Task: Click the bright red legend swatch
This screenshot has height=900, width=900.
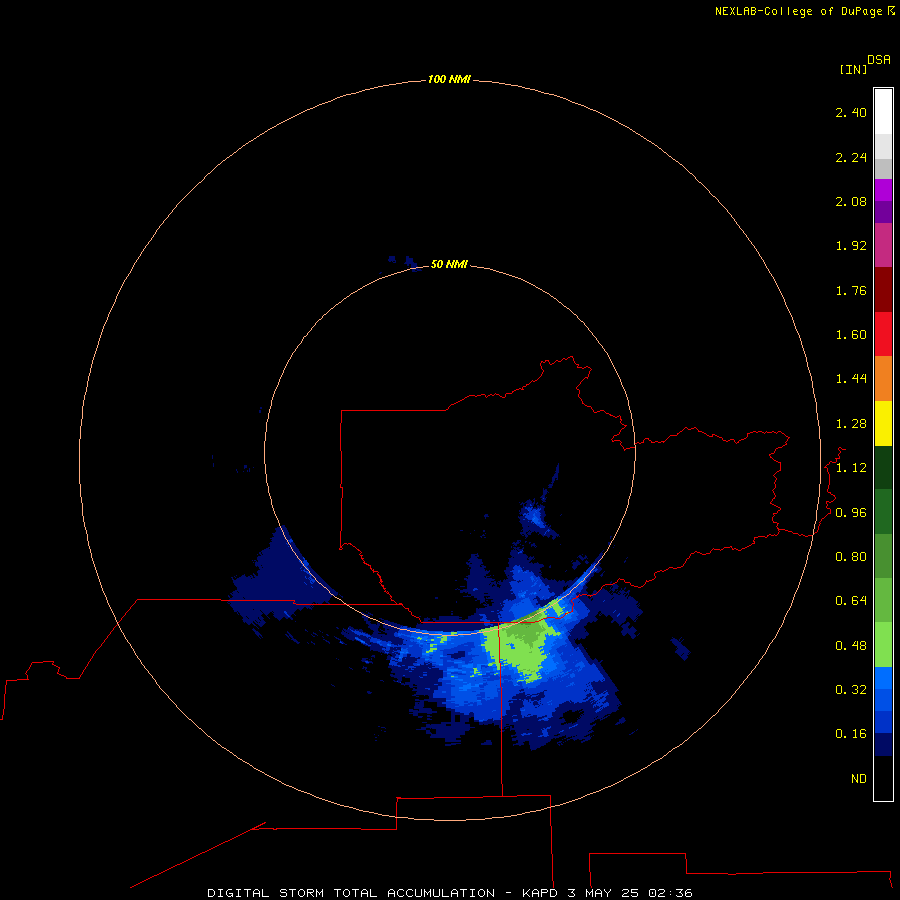Action: tap(883, 334)
